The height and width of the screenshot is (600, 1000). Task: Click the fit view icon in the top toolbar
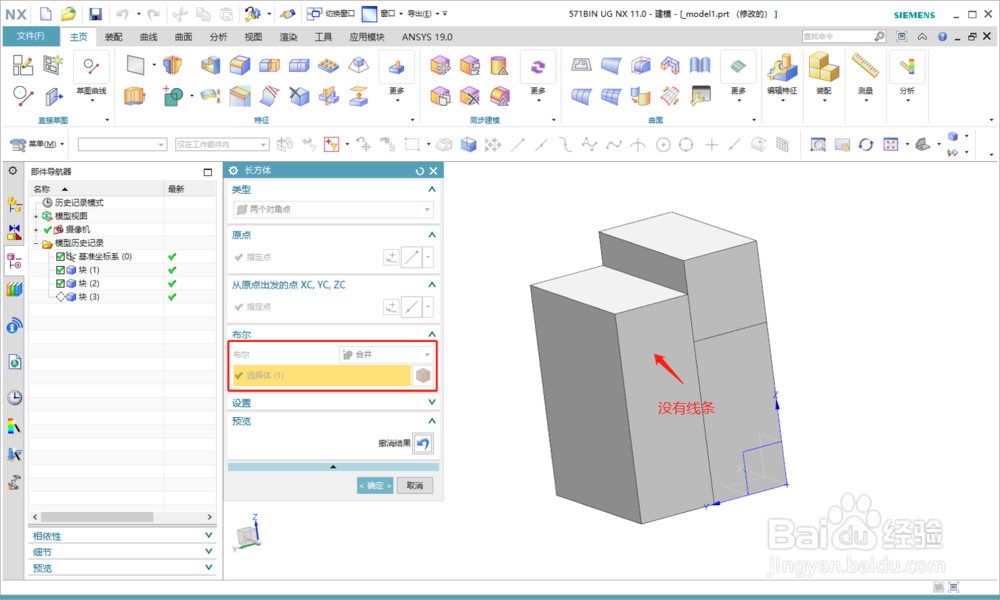click(x=891, y=145)
